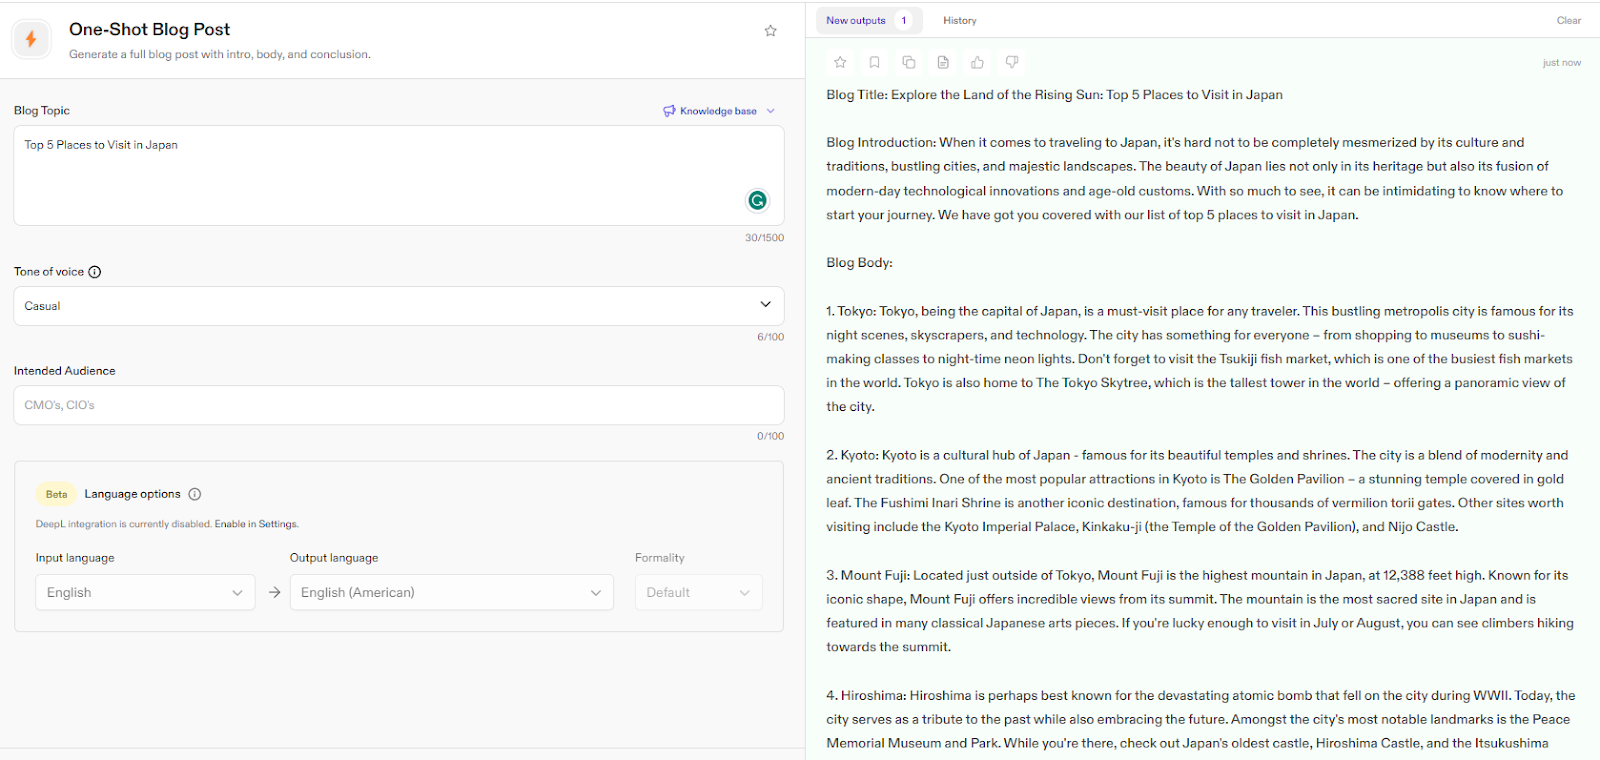Click the '6/100' tone character counter
Viewport: 1600px width, 760px height.
click(770, 337)
